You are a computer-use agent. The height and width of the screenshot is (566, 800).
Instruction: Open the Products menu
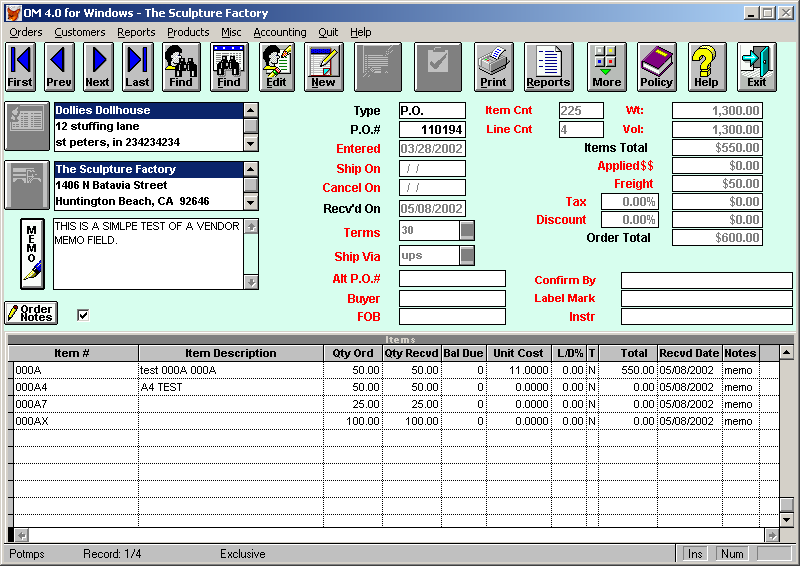pos(188,32)
